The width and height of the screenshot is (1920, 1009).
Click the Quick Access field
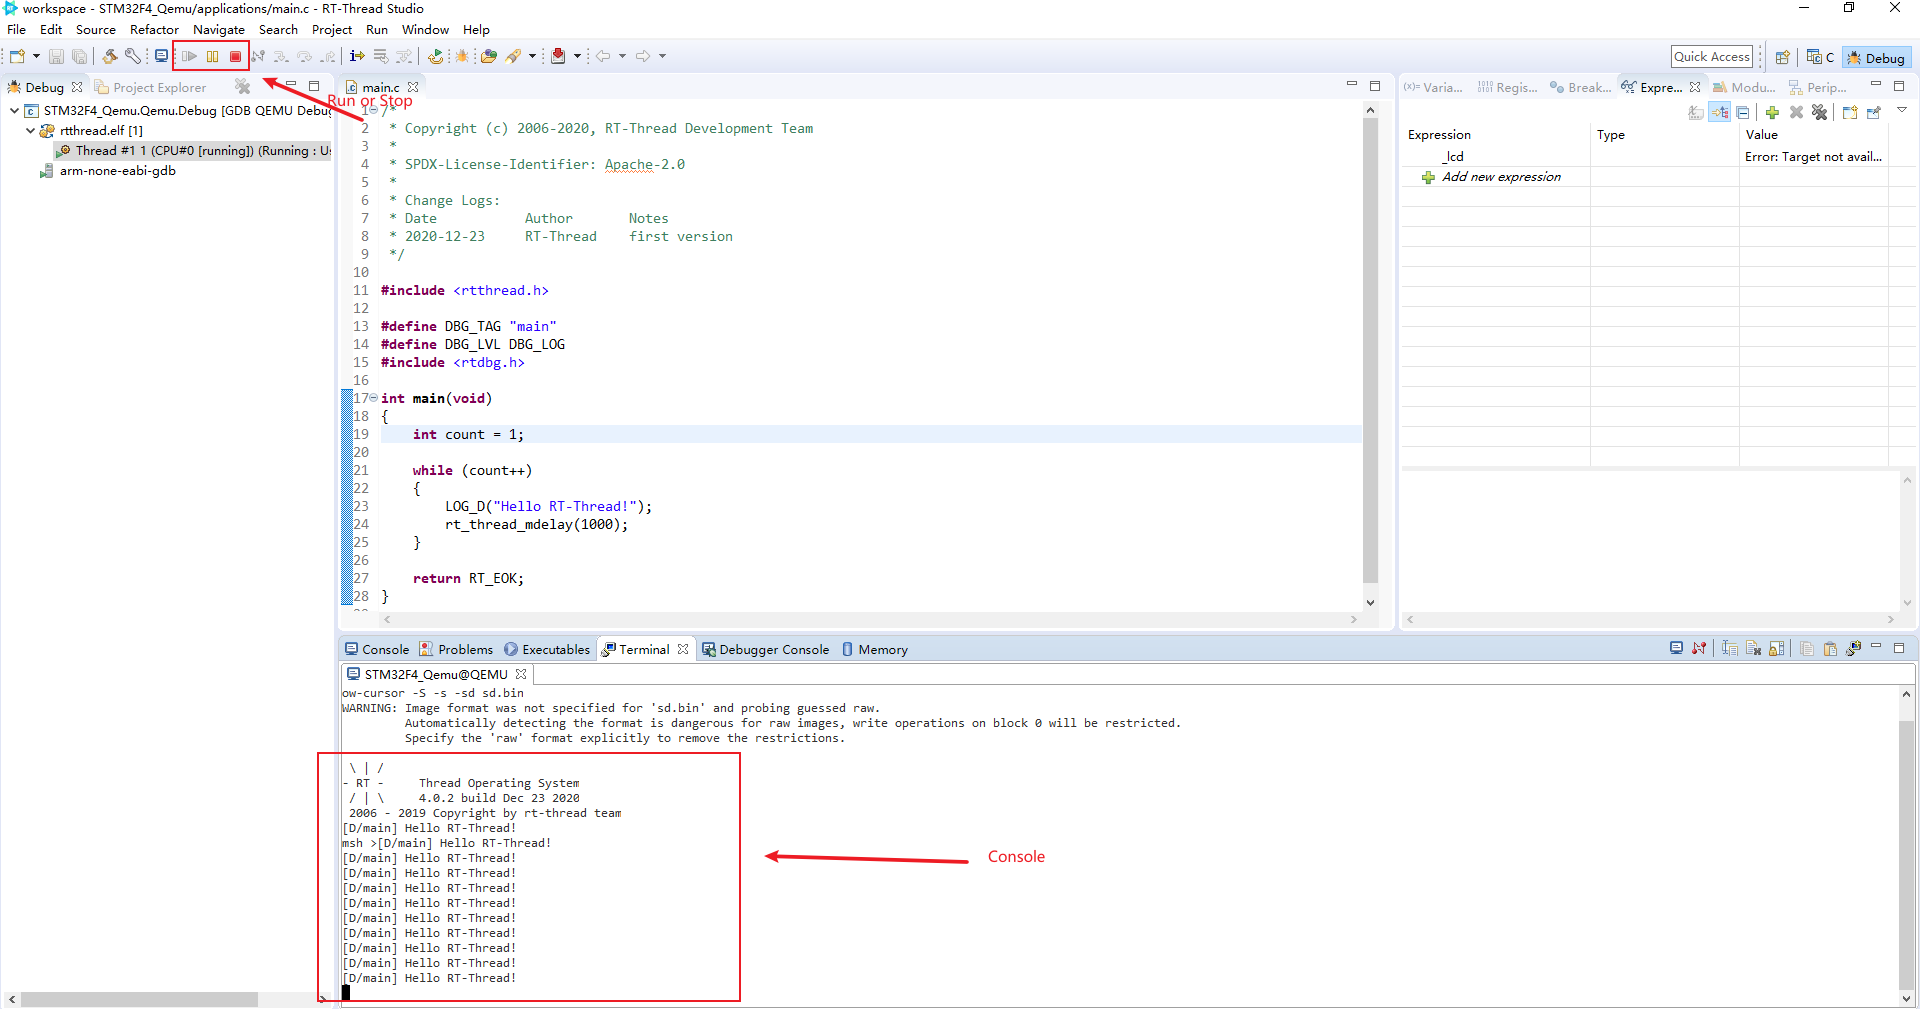[x=1712, y=57]
